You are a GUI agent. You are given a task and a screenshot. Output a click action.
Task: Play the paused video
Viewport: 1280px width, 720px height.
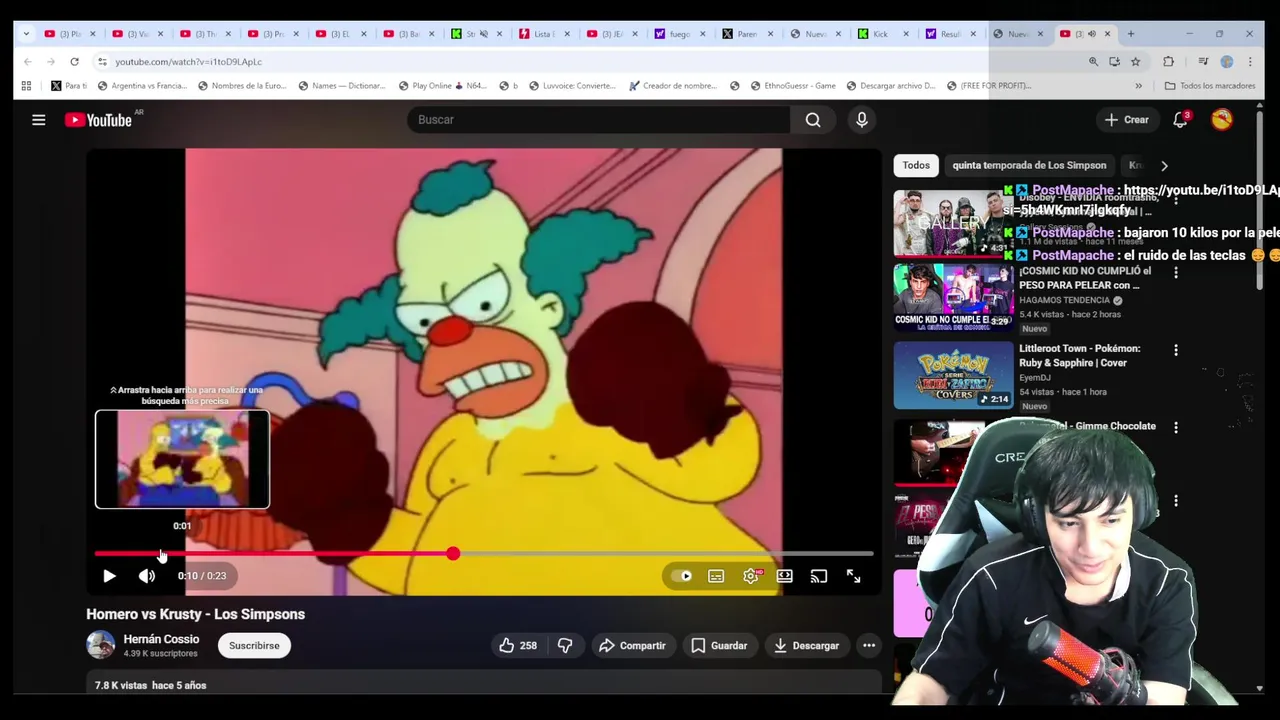pyautogui.click(x=109, y=576)
